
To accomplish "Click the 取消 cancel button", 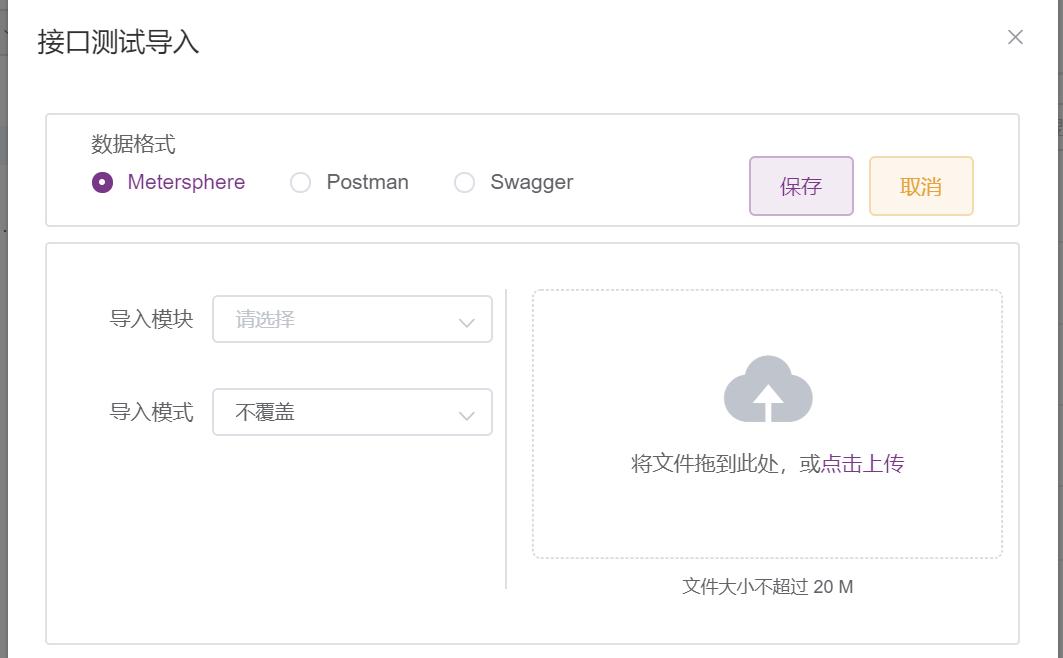I will pyautogui.click(x=920, y=186).
